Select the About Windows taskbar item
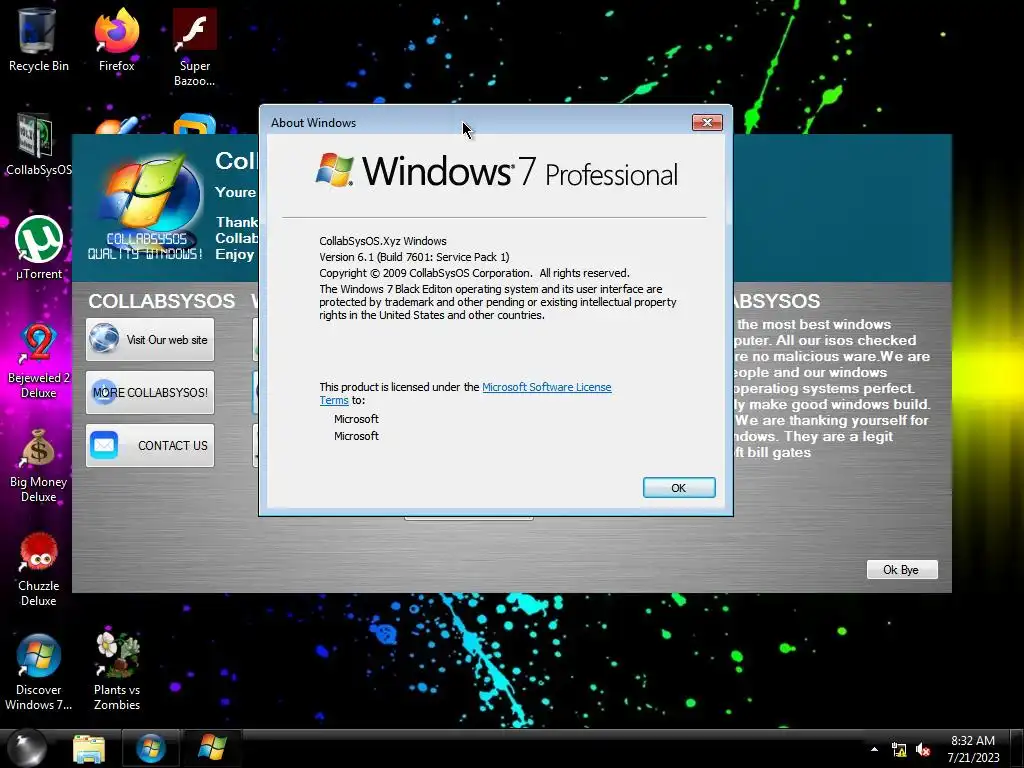 tap(212, 749)
